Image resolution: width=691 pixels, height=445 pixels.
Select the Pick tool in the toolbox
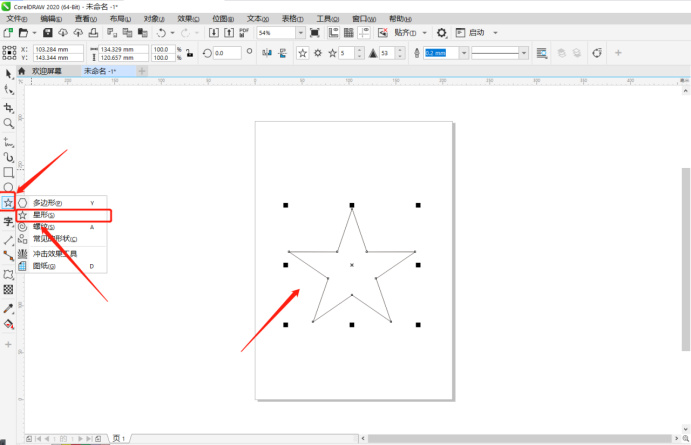click(x=8, y=74)
